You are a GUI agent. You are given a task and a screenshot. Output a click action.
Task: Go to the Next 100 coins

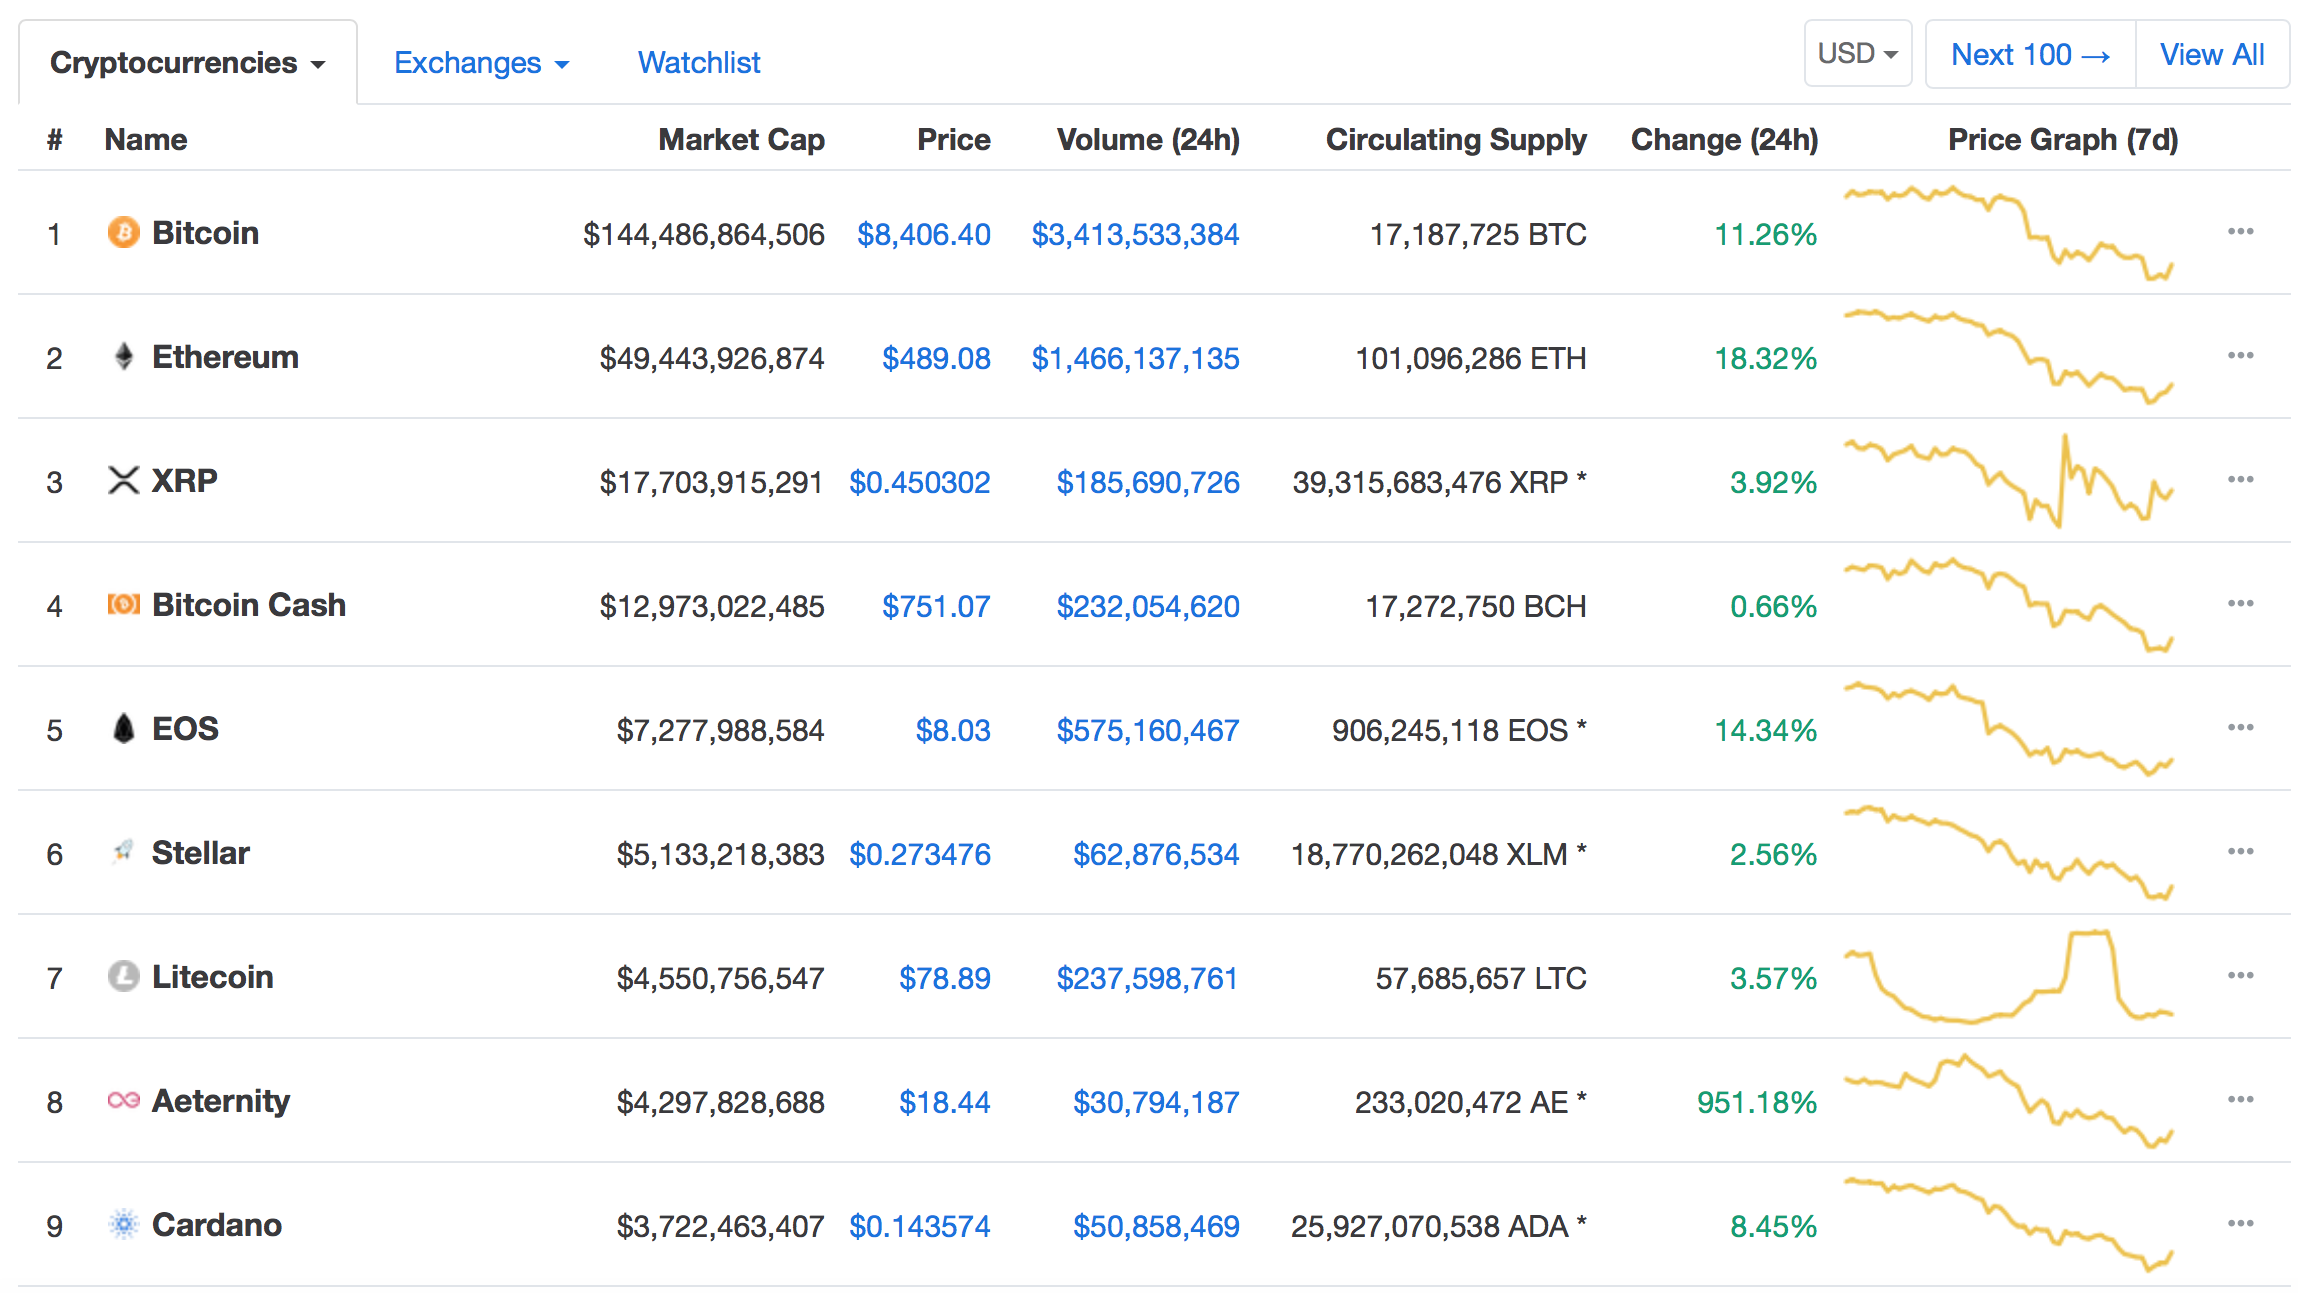click(x=2030, y=55)
